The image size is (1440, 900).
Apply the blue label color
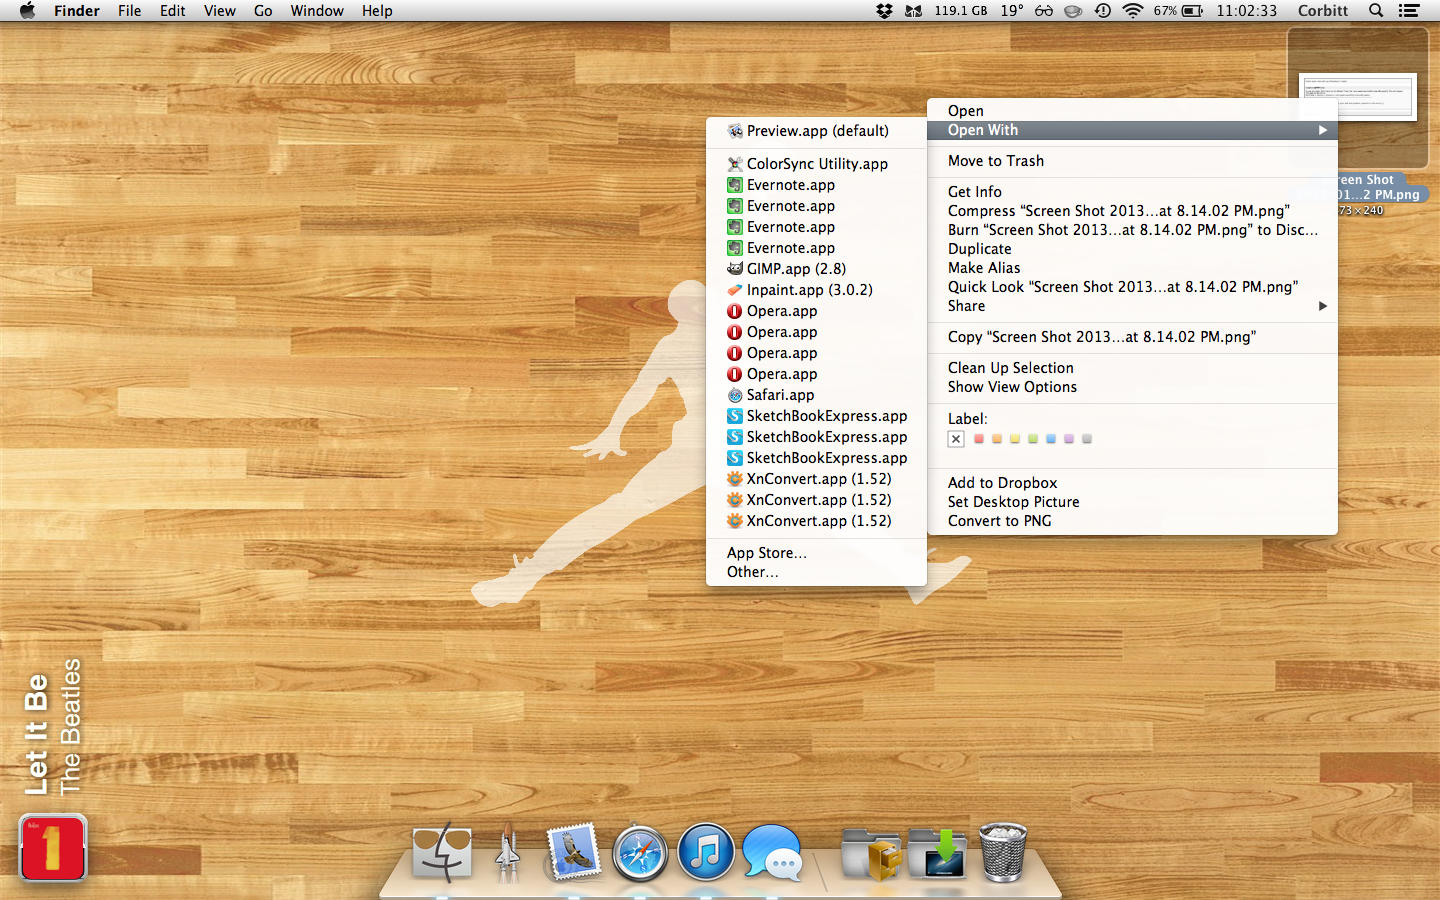tap(1051, 439)
